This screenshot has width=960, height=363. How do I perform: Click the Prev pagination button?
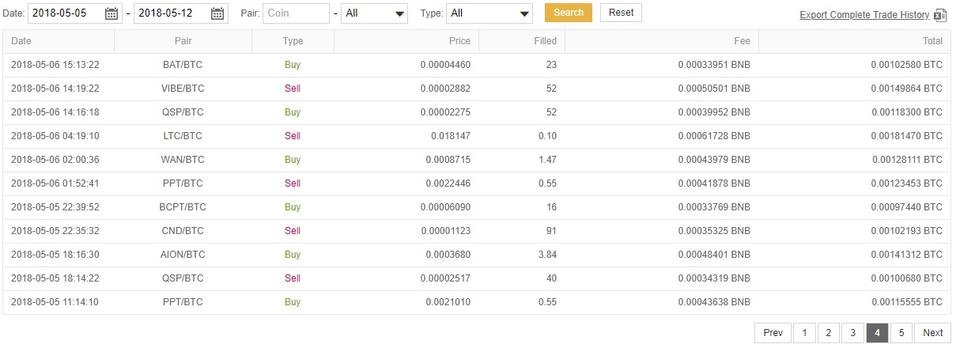click(x=773, y=333)
